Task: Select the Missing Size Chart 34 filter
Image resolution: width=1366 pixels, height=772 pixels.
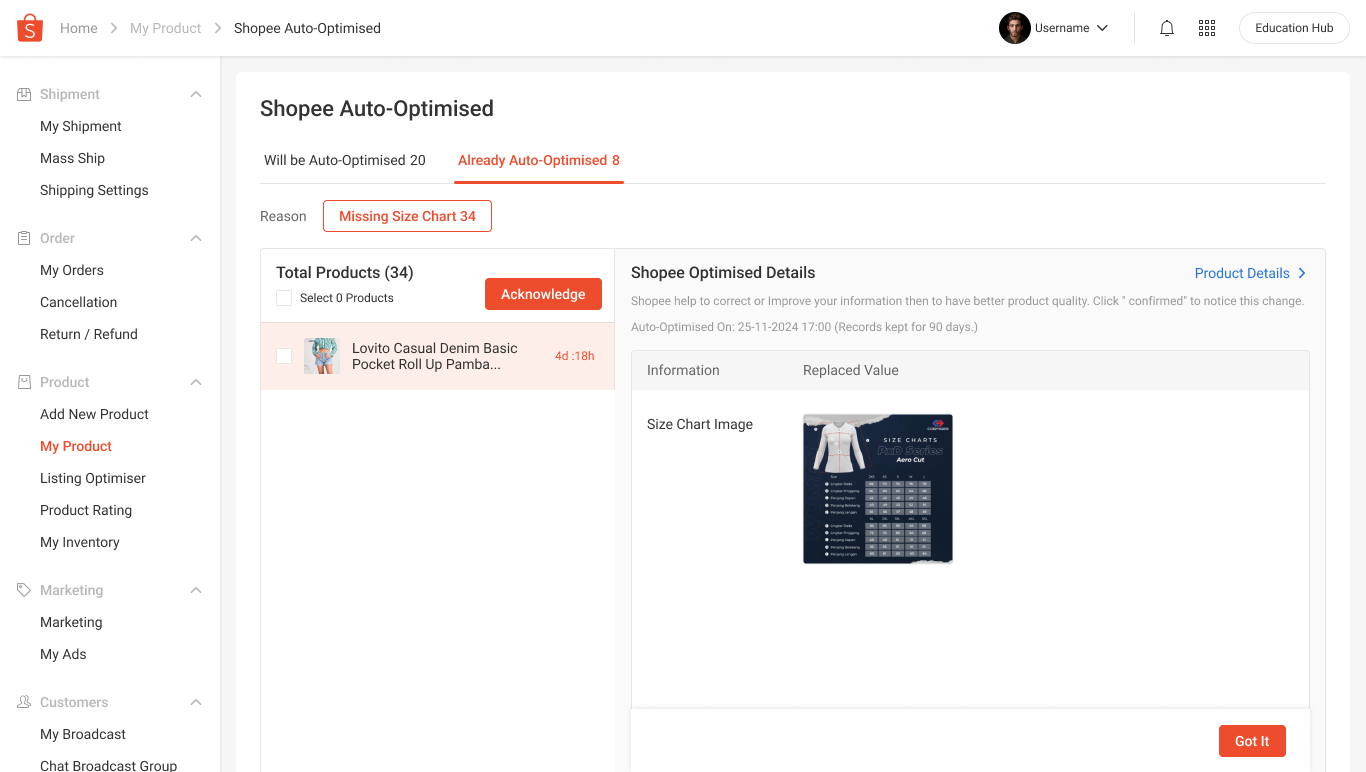Action: click(x=407, y=216)
